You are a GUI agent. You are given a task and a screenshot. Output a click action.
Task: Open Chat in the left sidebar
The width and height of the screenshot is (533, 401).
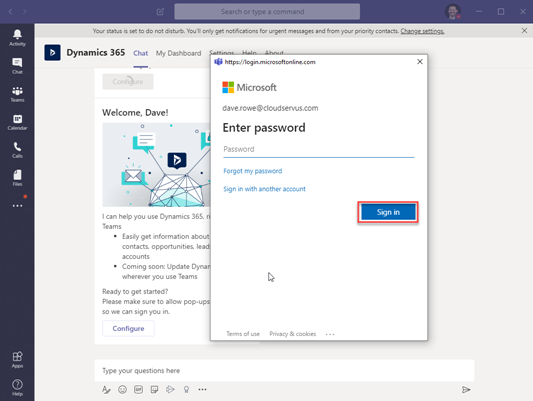(17, 66)
